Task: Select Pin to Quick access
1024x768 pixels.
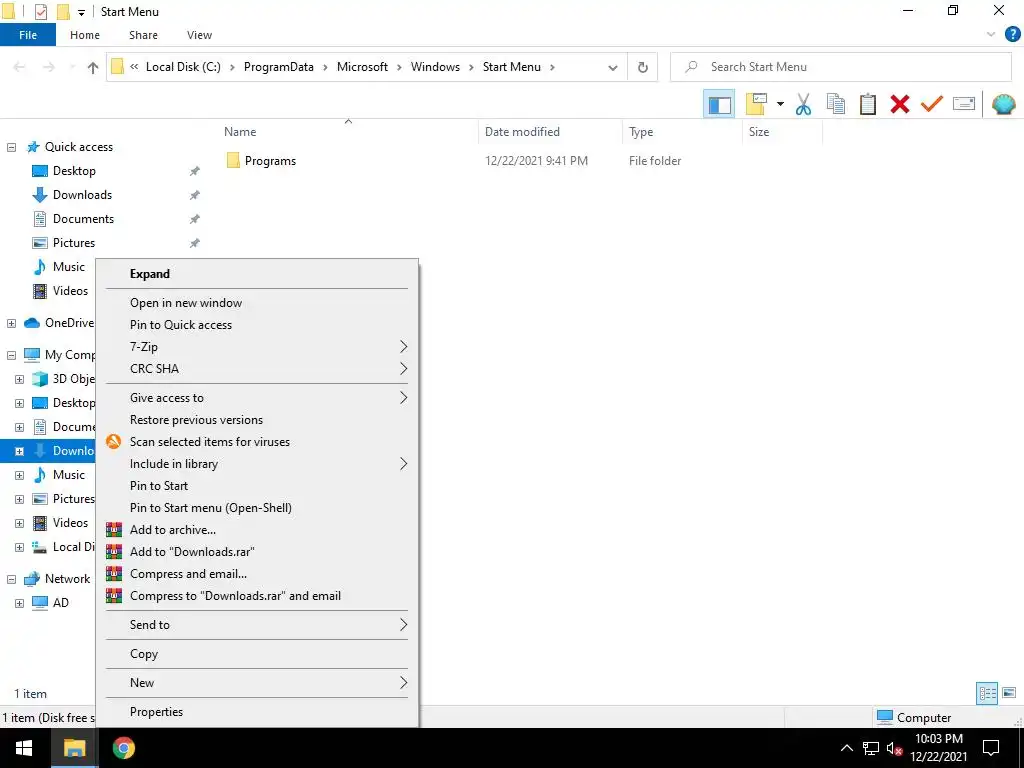Action: [x=257, y=325]
